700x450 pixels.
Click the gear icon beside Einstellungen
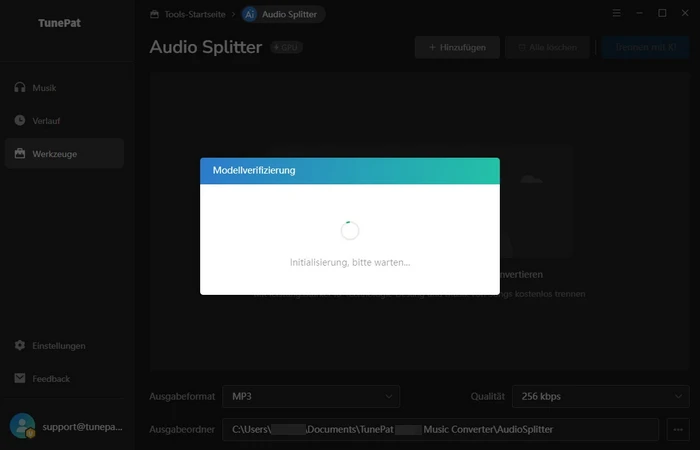20,345
